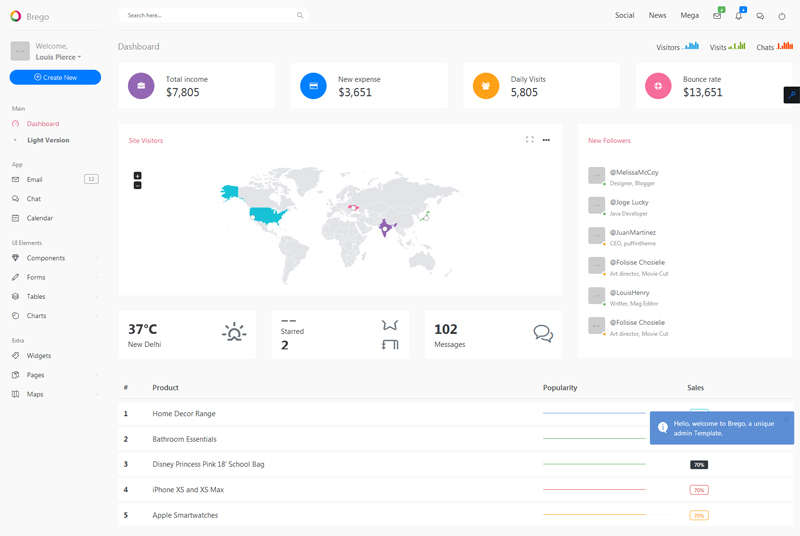Click into the Search here field
This screenshot has height=536, width=800.
pos(205,16)
